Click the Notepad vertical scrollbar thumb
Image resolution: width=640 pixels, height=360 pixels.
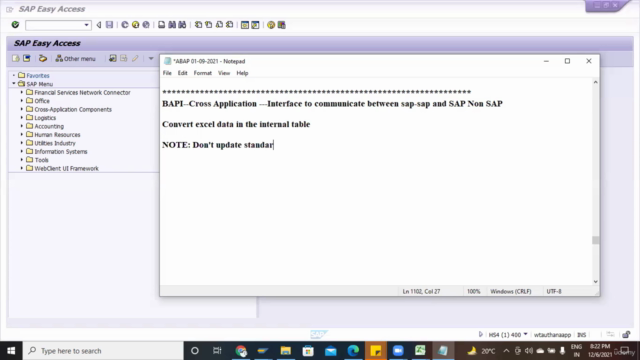[596, 240]
